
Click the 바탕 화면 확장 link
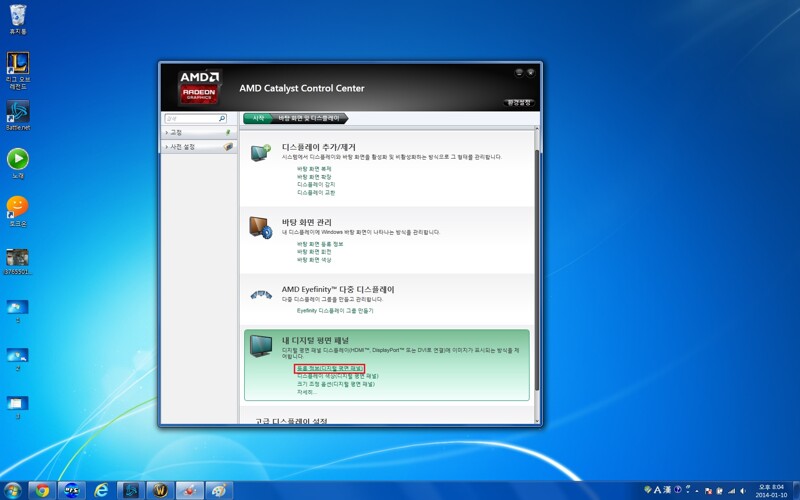tap(314, 177)
